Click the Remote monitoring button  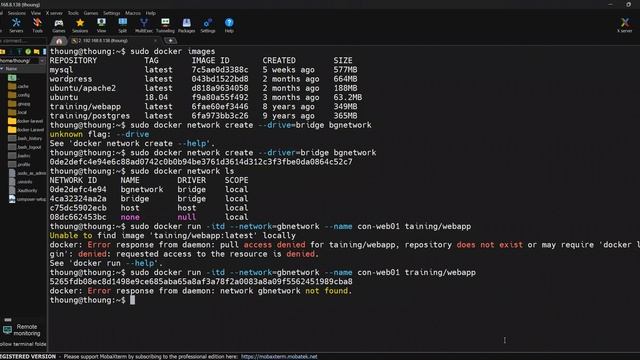(23, 330)
